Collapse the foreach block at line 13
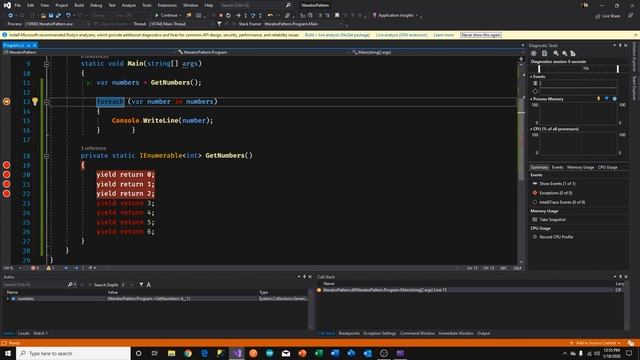640x360 pixels. pos(46,102)
